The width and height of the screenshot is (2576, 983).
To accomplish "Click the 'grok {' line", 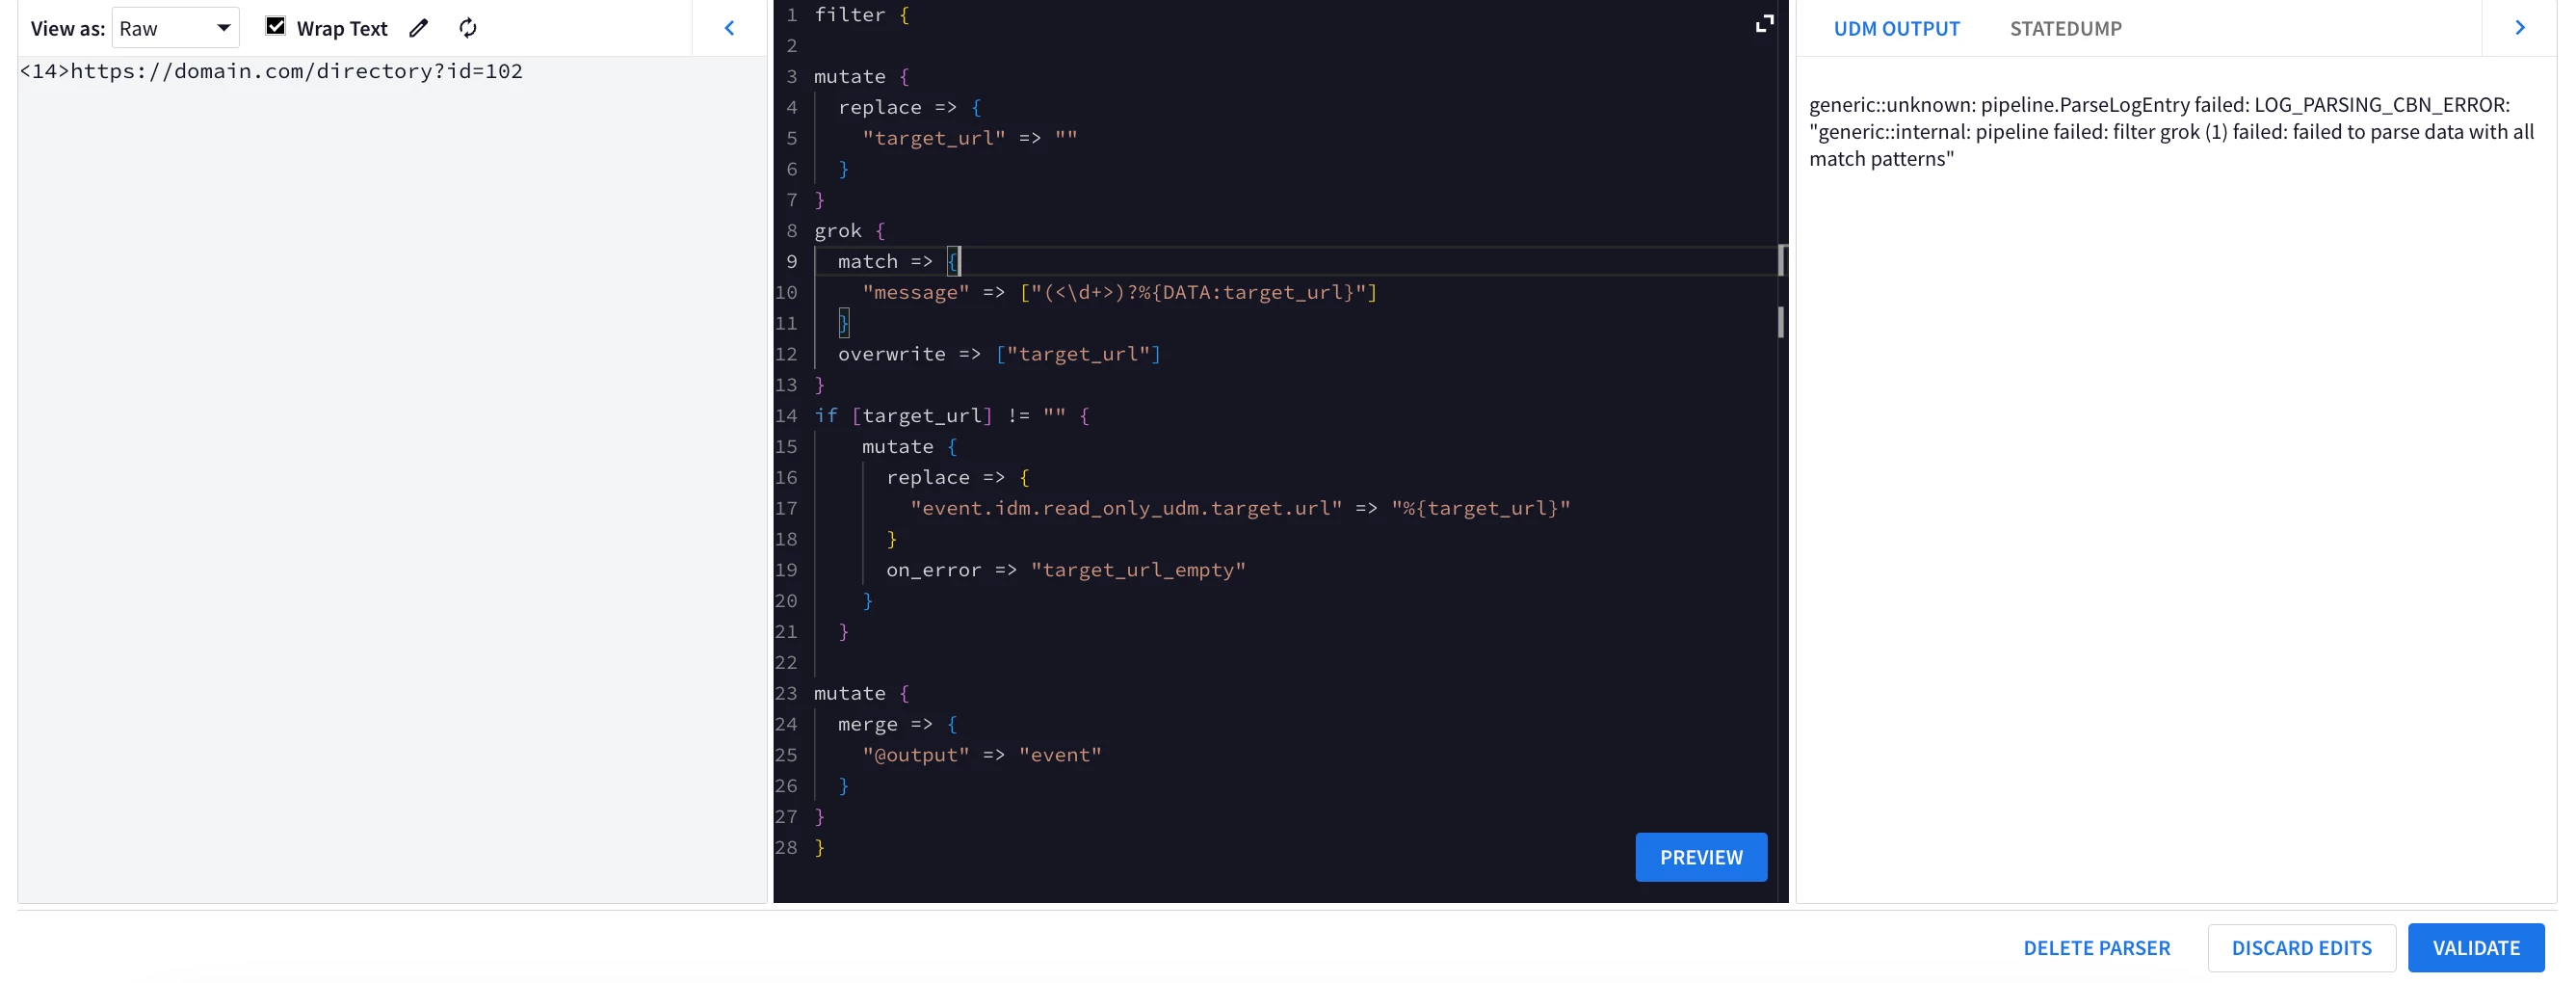I will tap(849, 230).
